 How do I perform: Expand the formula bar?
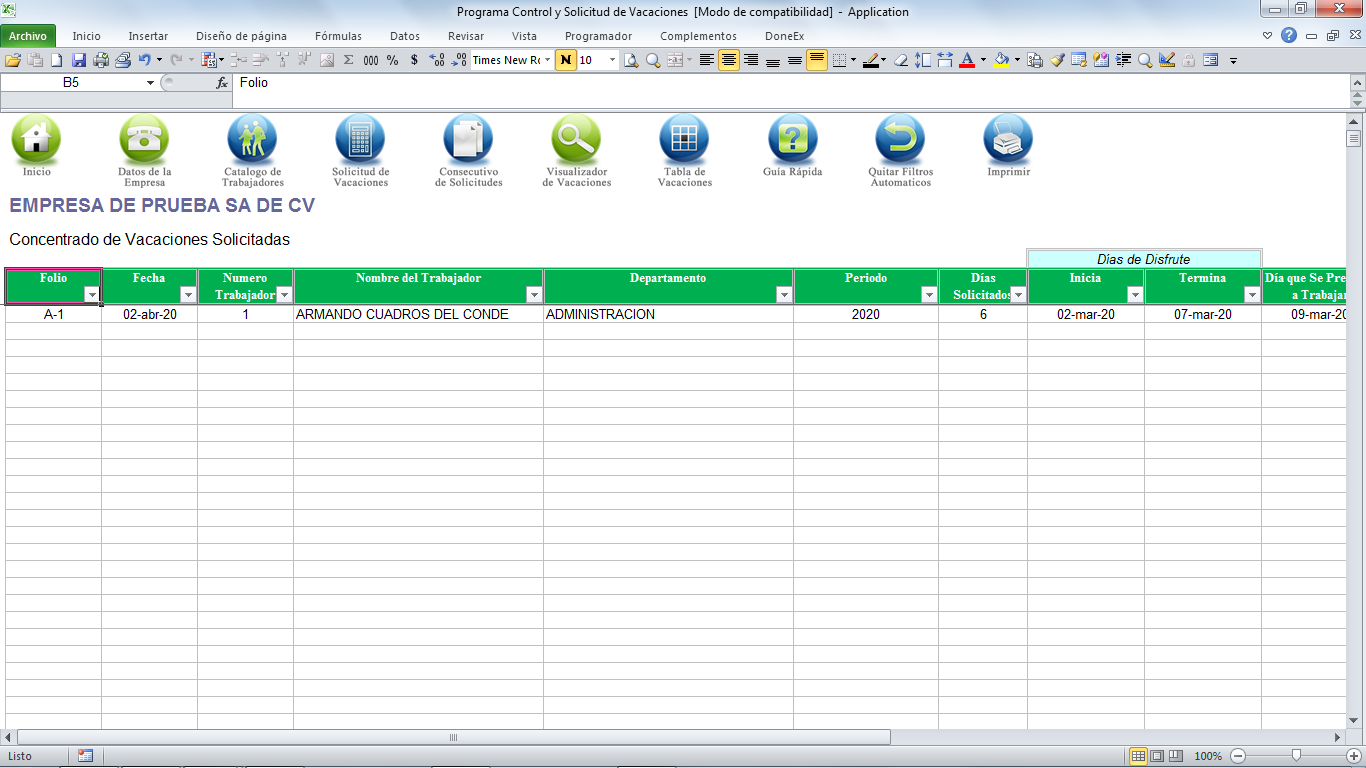(1357, 81)
